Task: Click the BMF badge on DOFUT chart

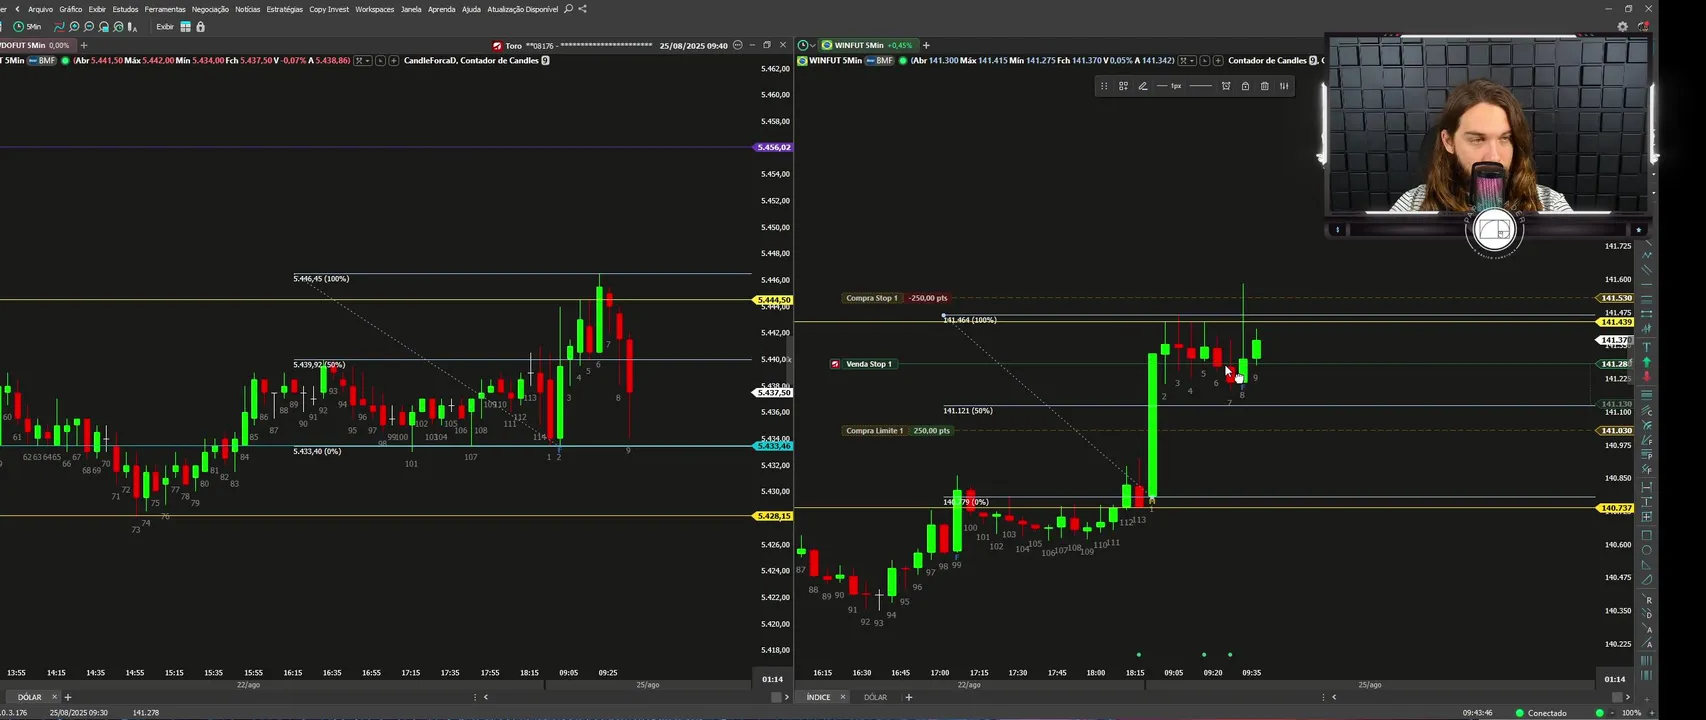Action: 41,60
